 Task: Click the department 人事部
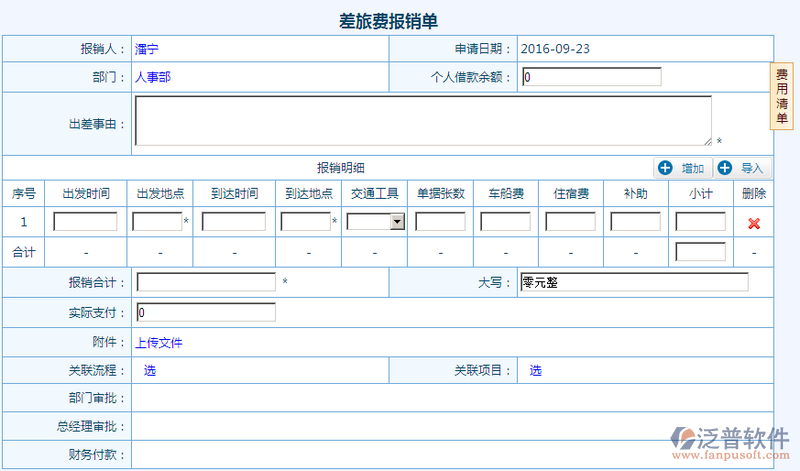153,77
